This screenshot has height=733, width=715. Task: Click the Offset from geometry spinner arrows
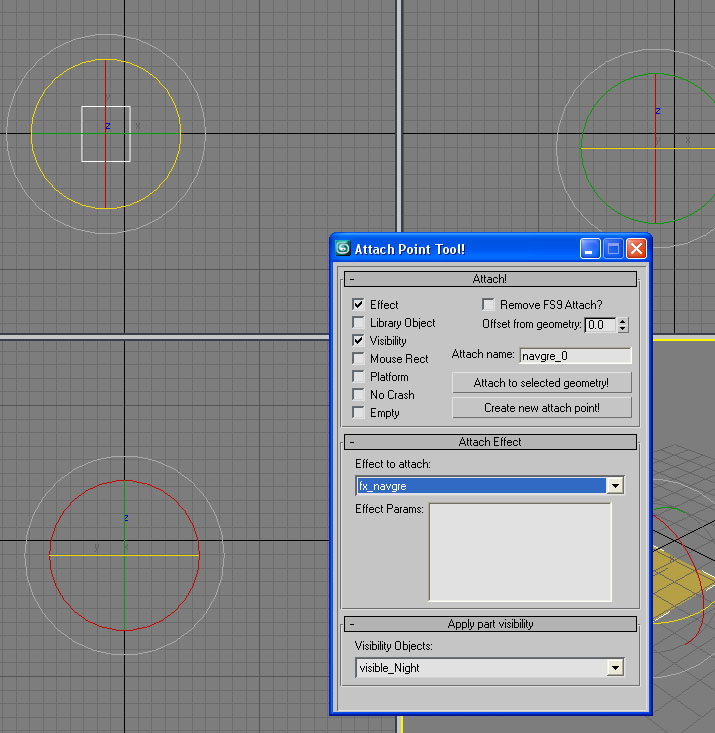623,325
